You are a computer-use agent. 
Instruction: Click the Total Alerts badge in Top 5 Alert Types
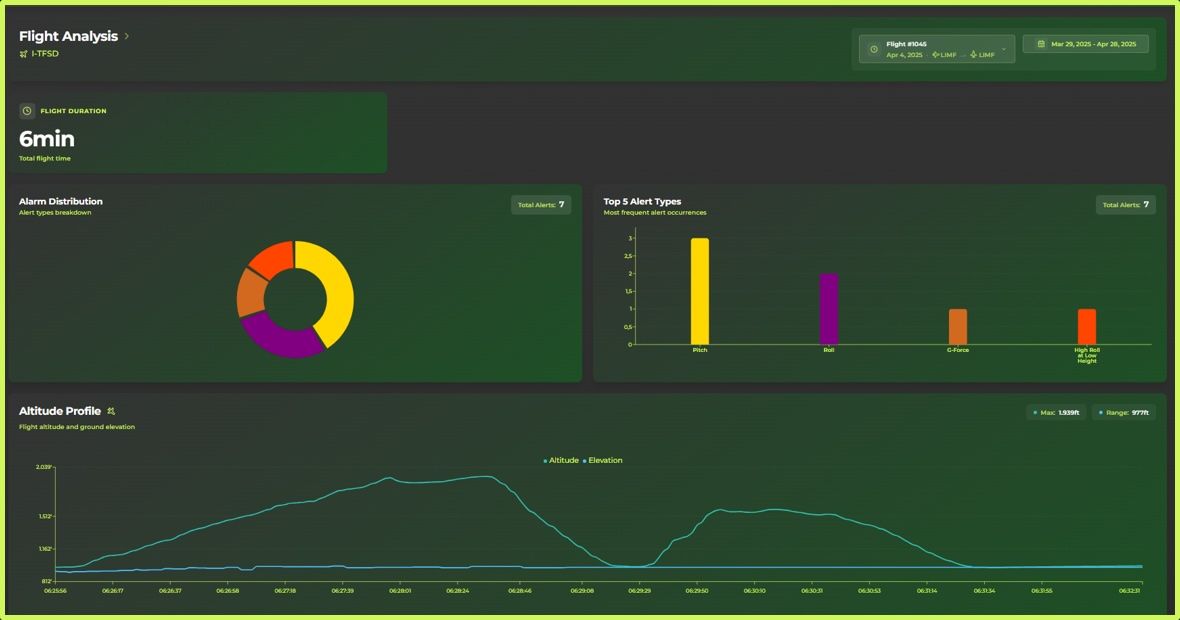click(x=1126, y=205)
